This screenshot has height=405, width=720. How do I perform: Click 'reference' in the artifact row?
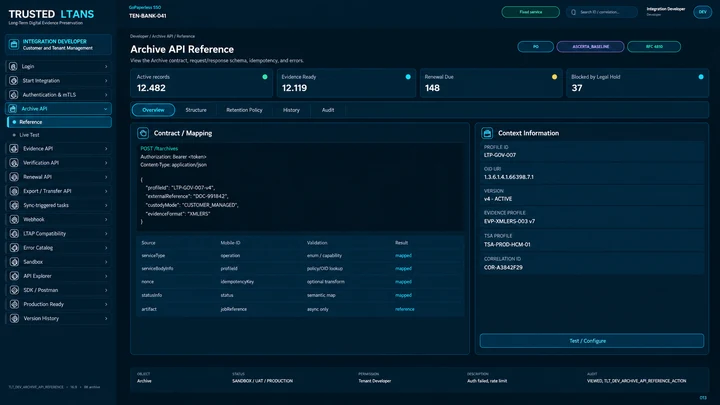click(x=405, y=309)
